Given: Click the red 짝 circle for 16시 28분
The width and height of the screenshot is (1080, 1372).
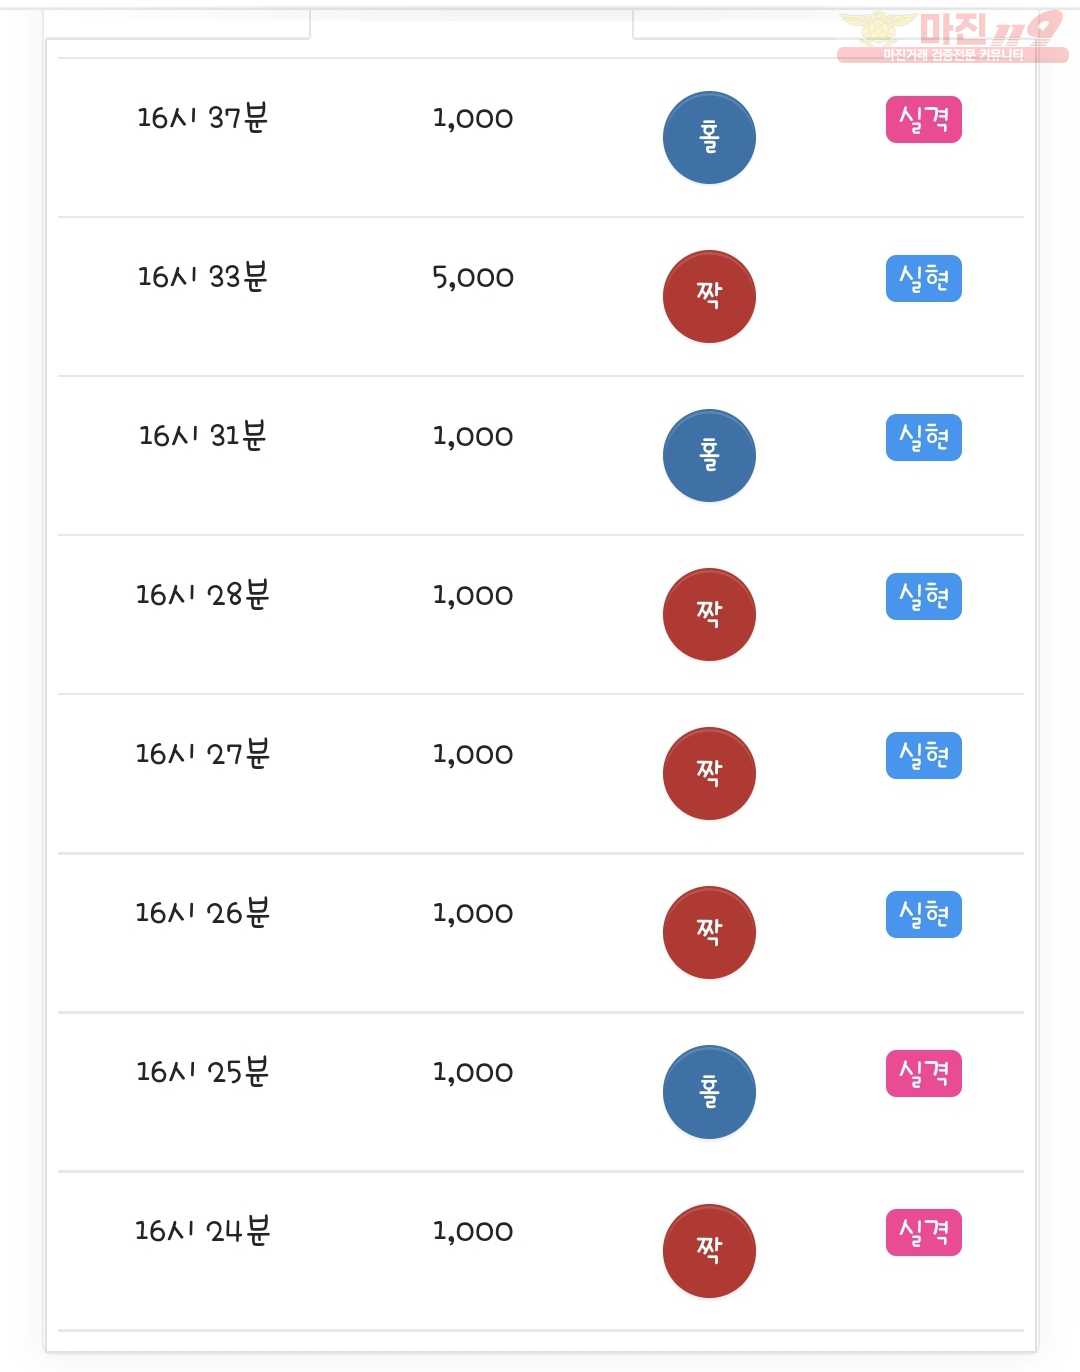Looking at the screenshot, I should point(709,614).
